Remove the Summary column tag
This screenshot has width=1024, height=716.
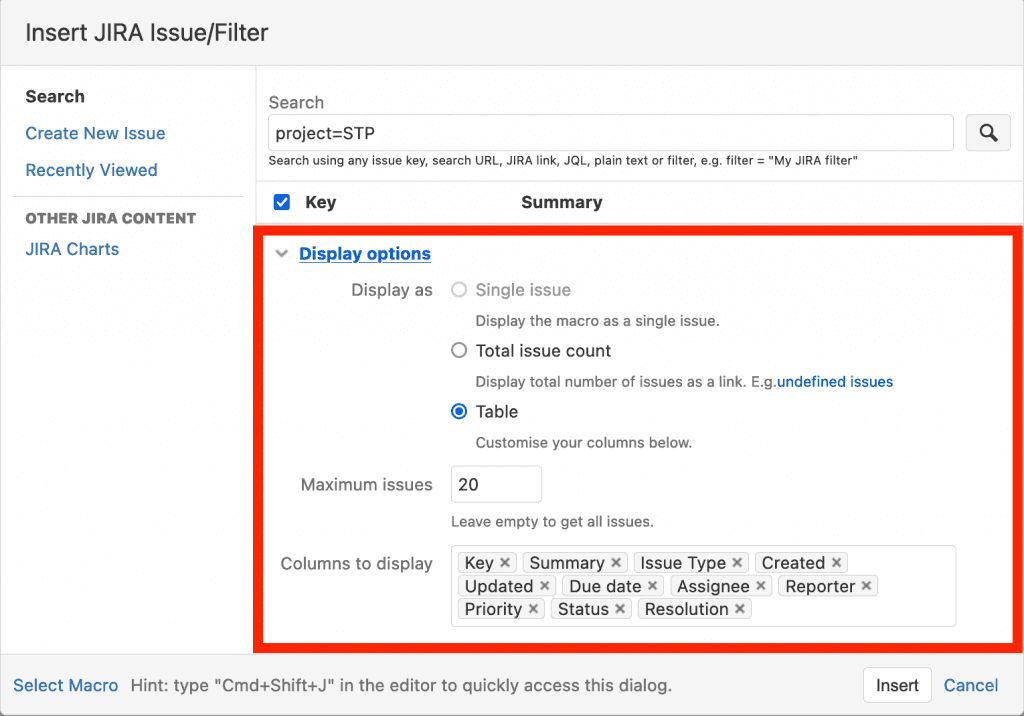pyautogui.click(x=616, y=562)
